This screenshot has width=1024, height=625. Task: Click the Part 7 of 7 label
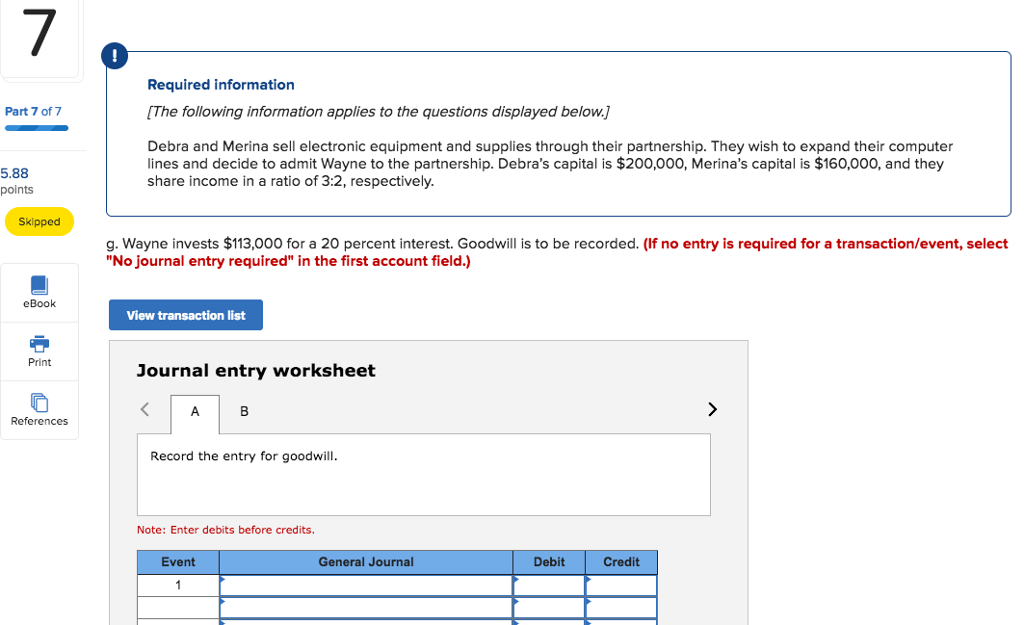pyautogui.click(x=33, y=112)
